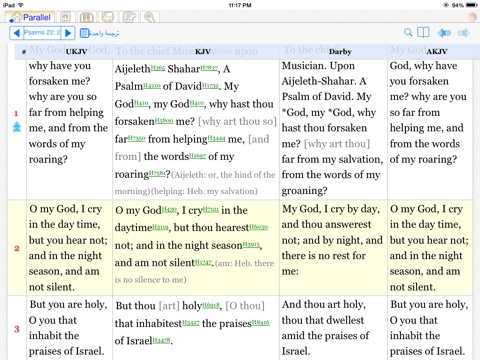This screenshot has height=360, width=480.
Task: Select verse number 3 in the margin
Action: point(17,329)
